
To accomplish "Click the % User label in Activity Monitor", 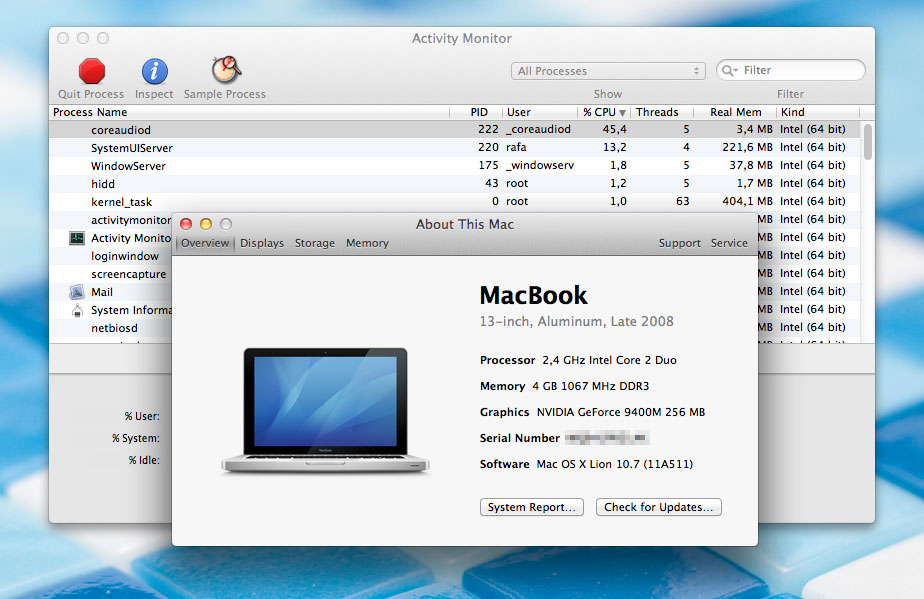I will [x=142, y=416].
